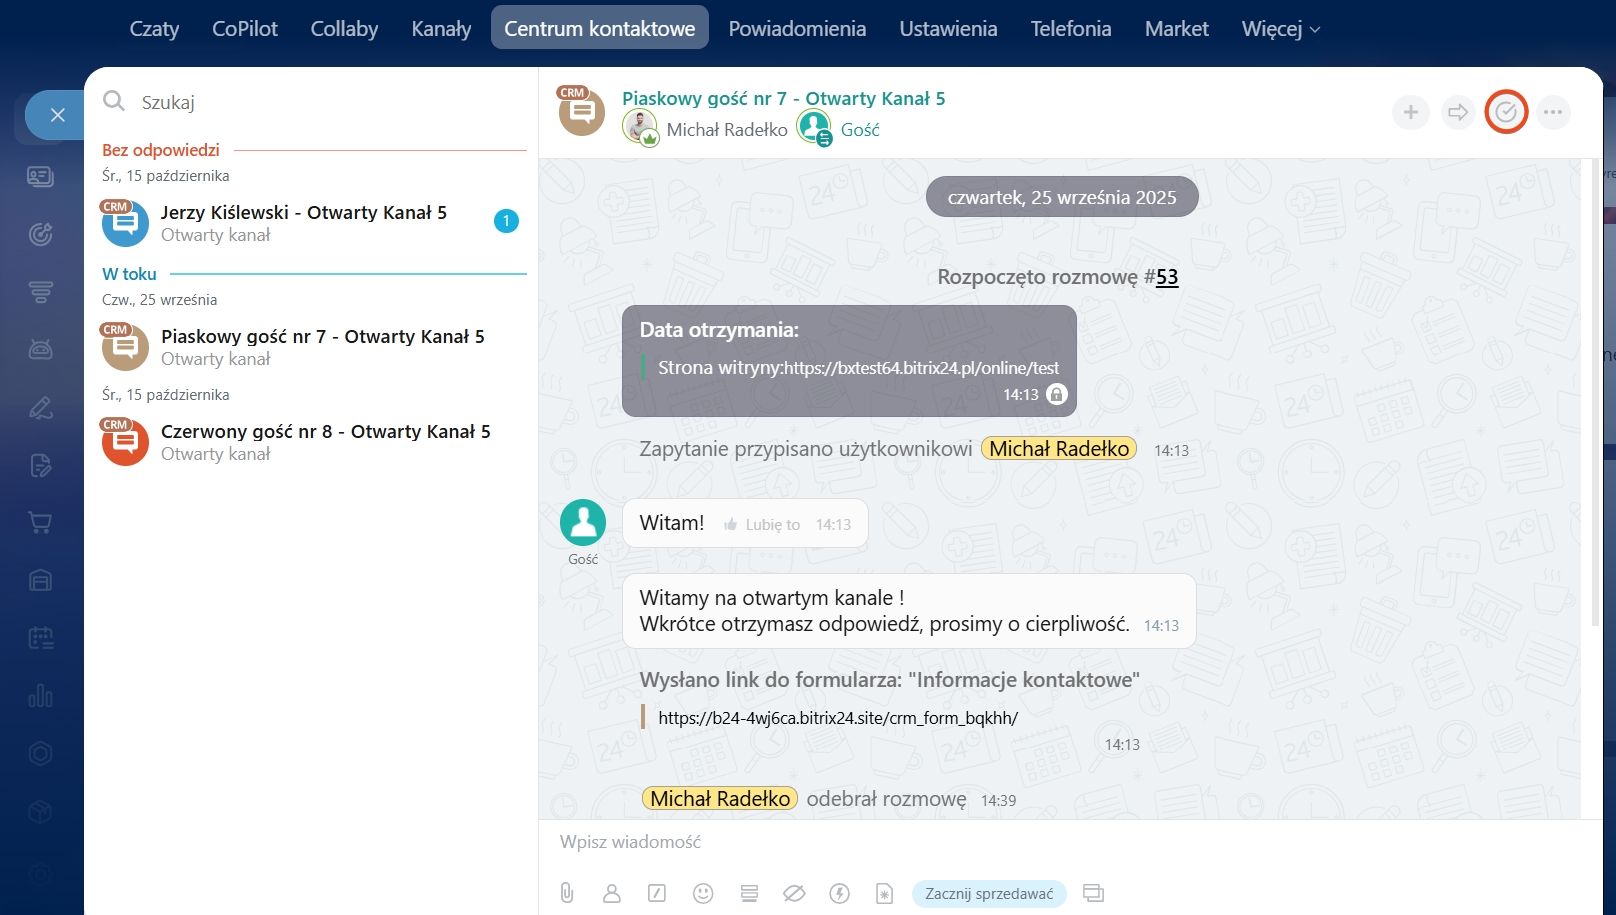The width and height of the screenshot is (1616, 915).
Task: Close the panel with the X button
Action: tap(57, 115)
